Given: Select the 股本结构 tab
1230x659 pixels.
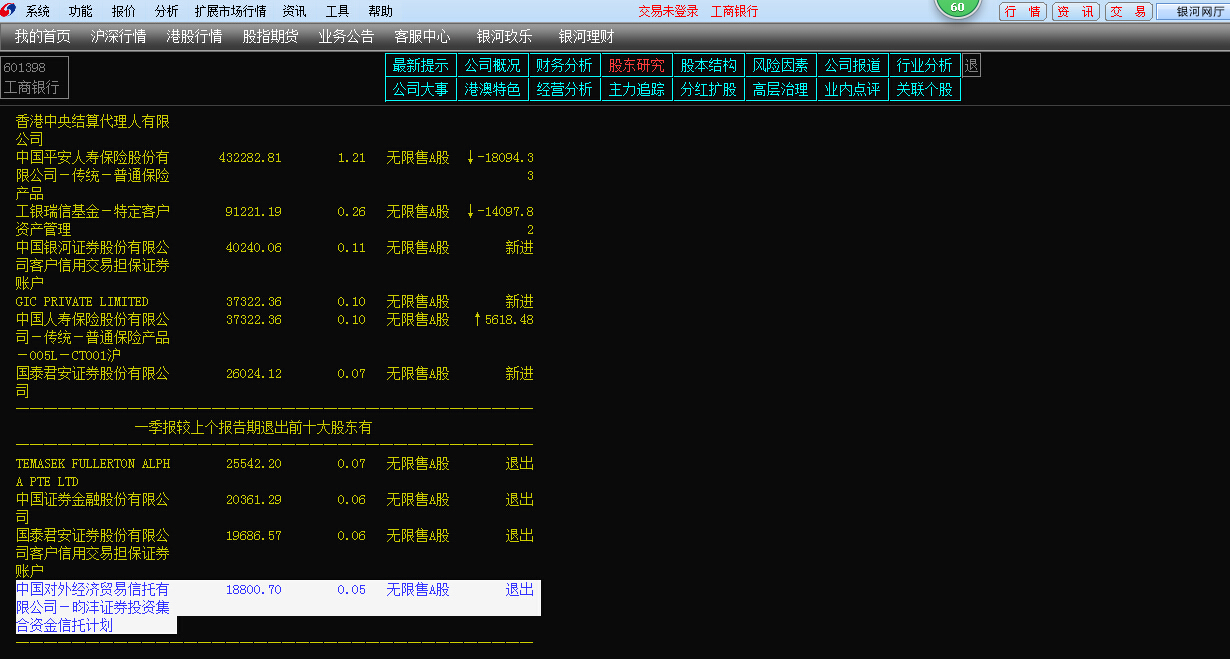Looking at the screenshot, I should coord(709,65).
